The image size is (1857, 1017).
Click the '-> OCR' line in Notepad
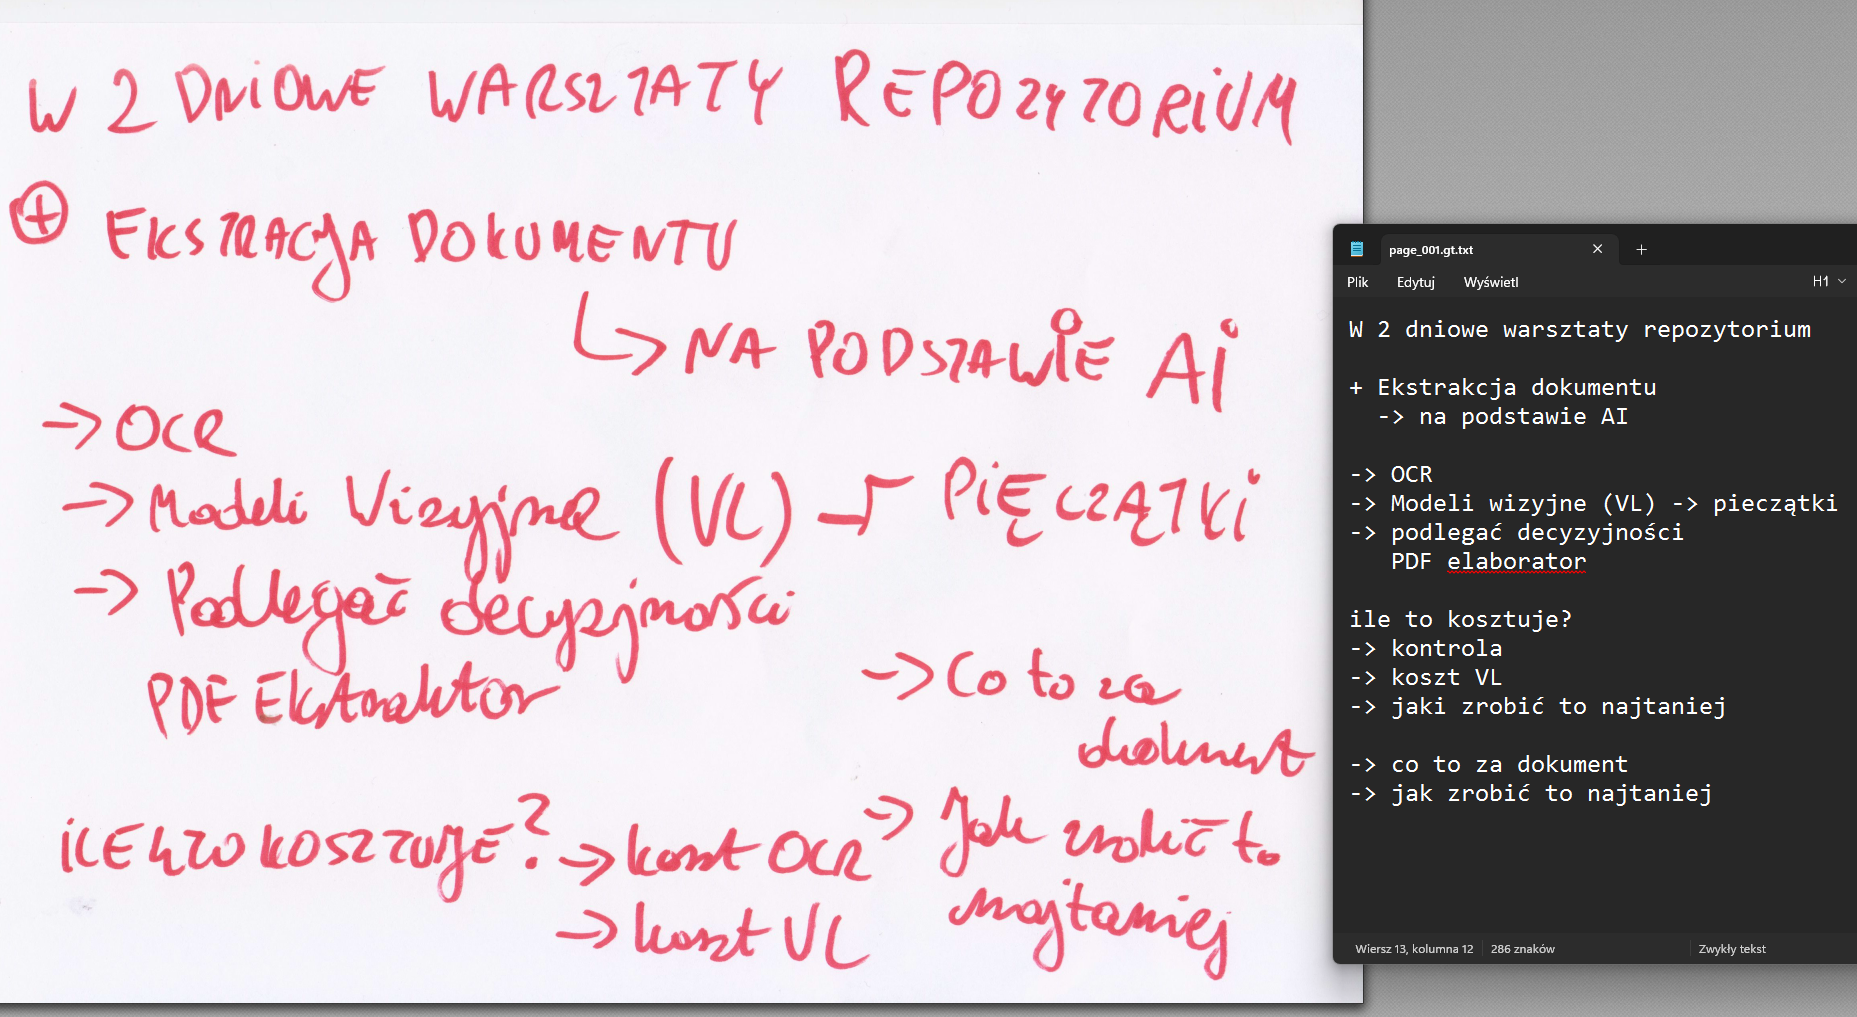(x=1391, y=475)
